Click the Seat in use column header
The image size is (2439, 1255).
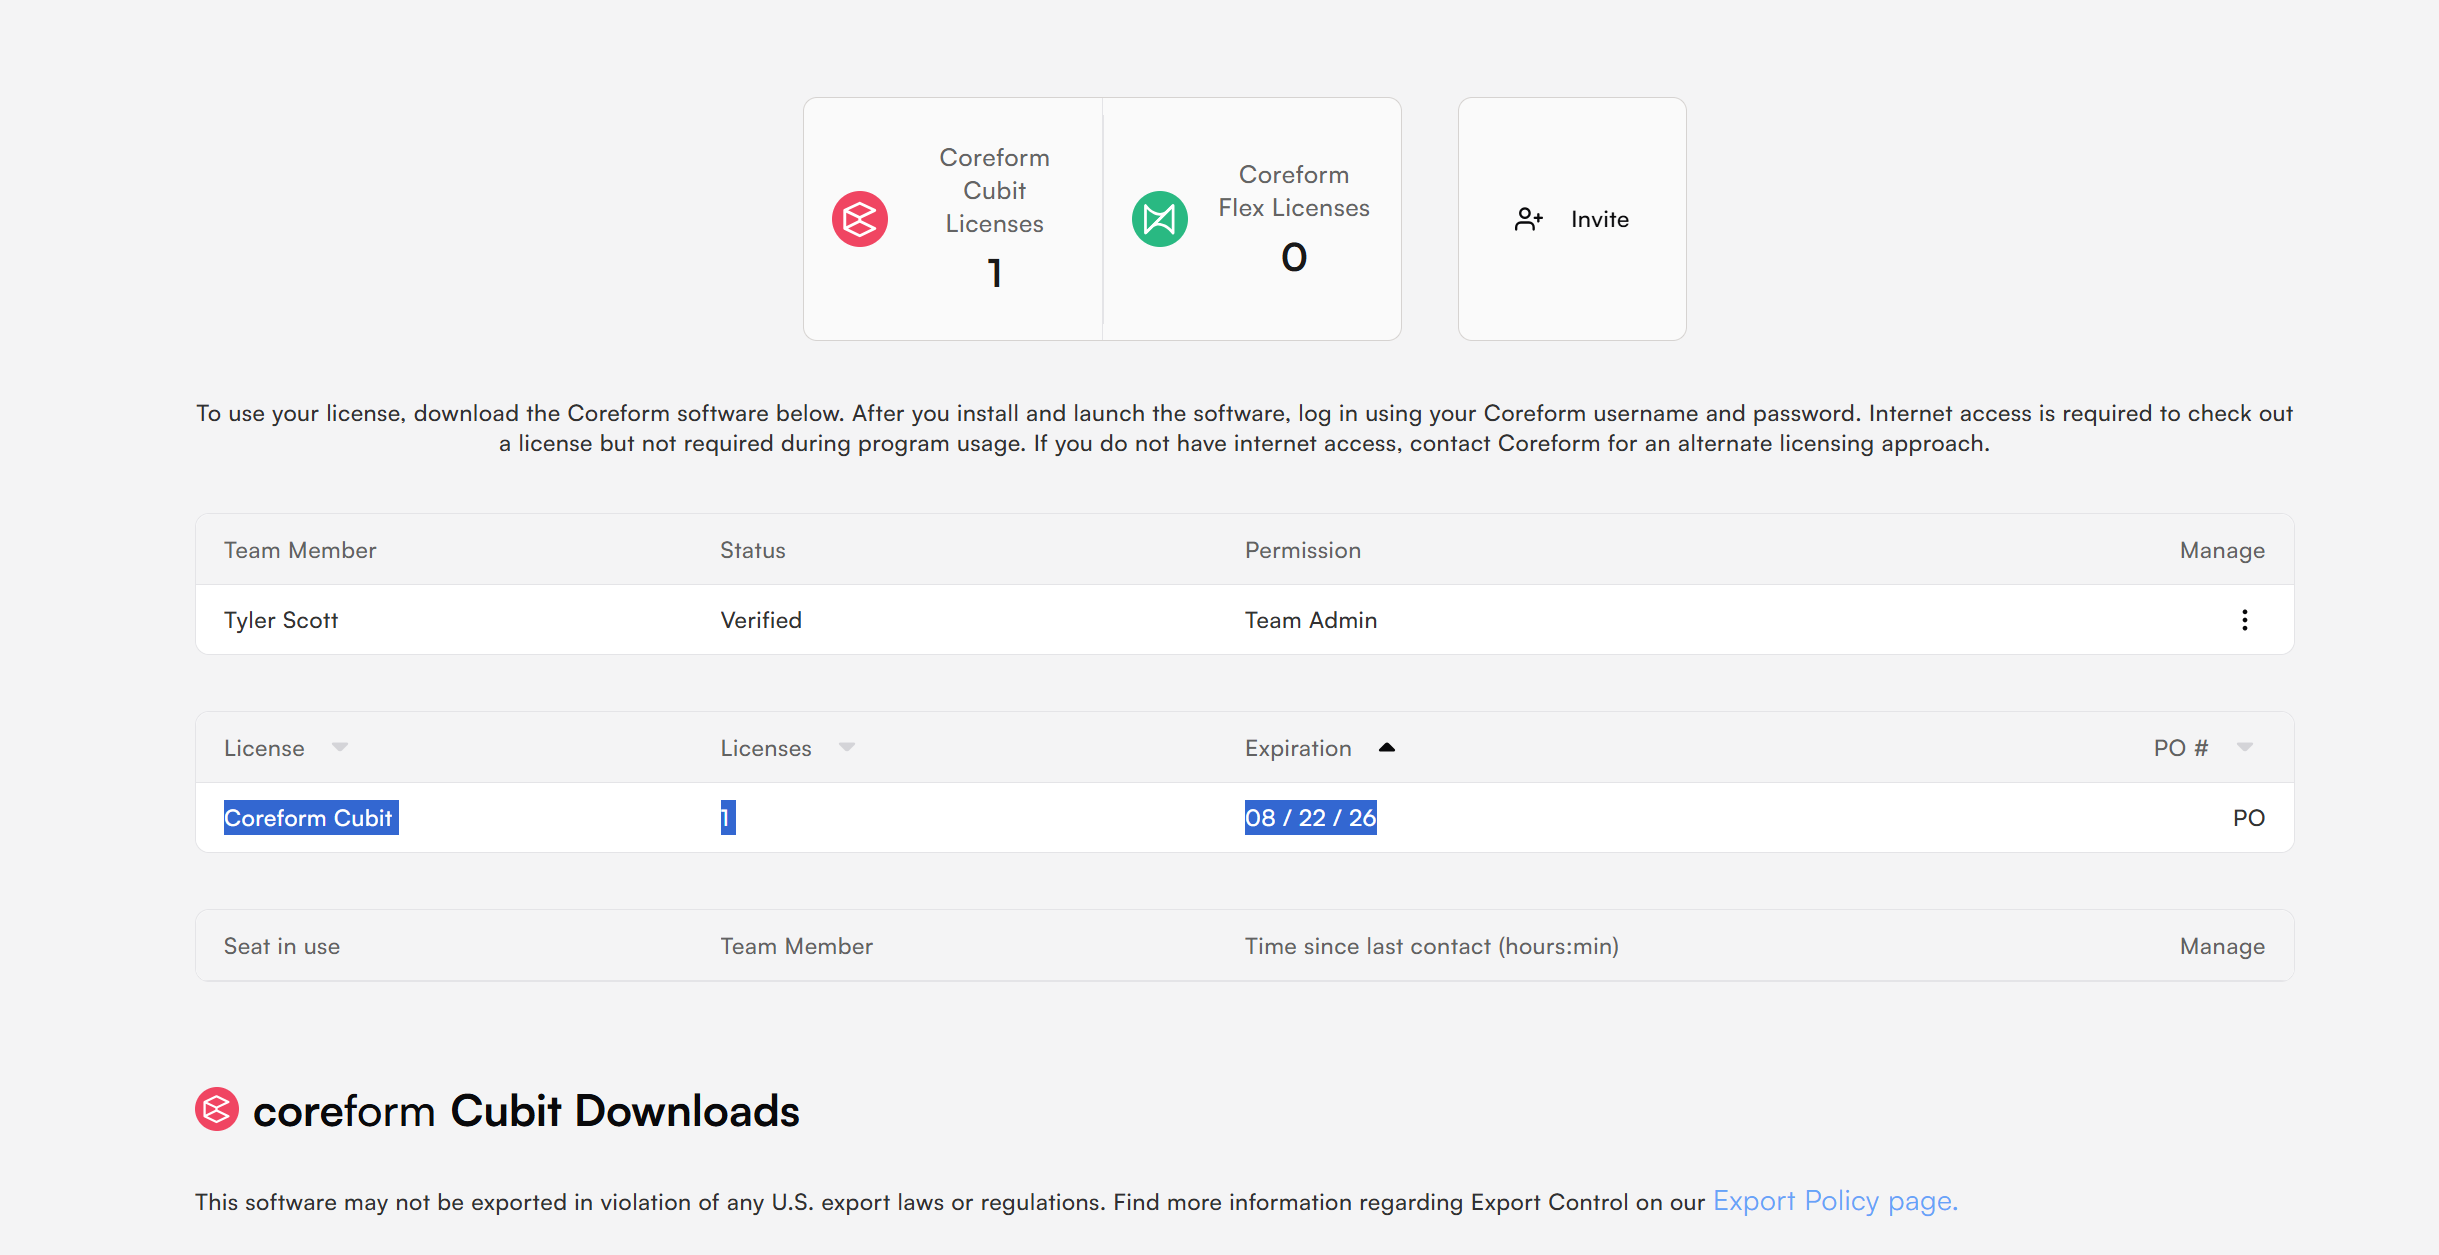[x=282, y=946]
